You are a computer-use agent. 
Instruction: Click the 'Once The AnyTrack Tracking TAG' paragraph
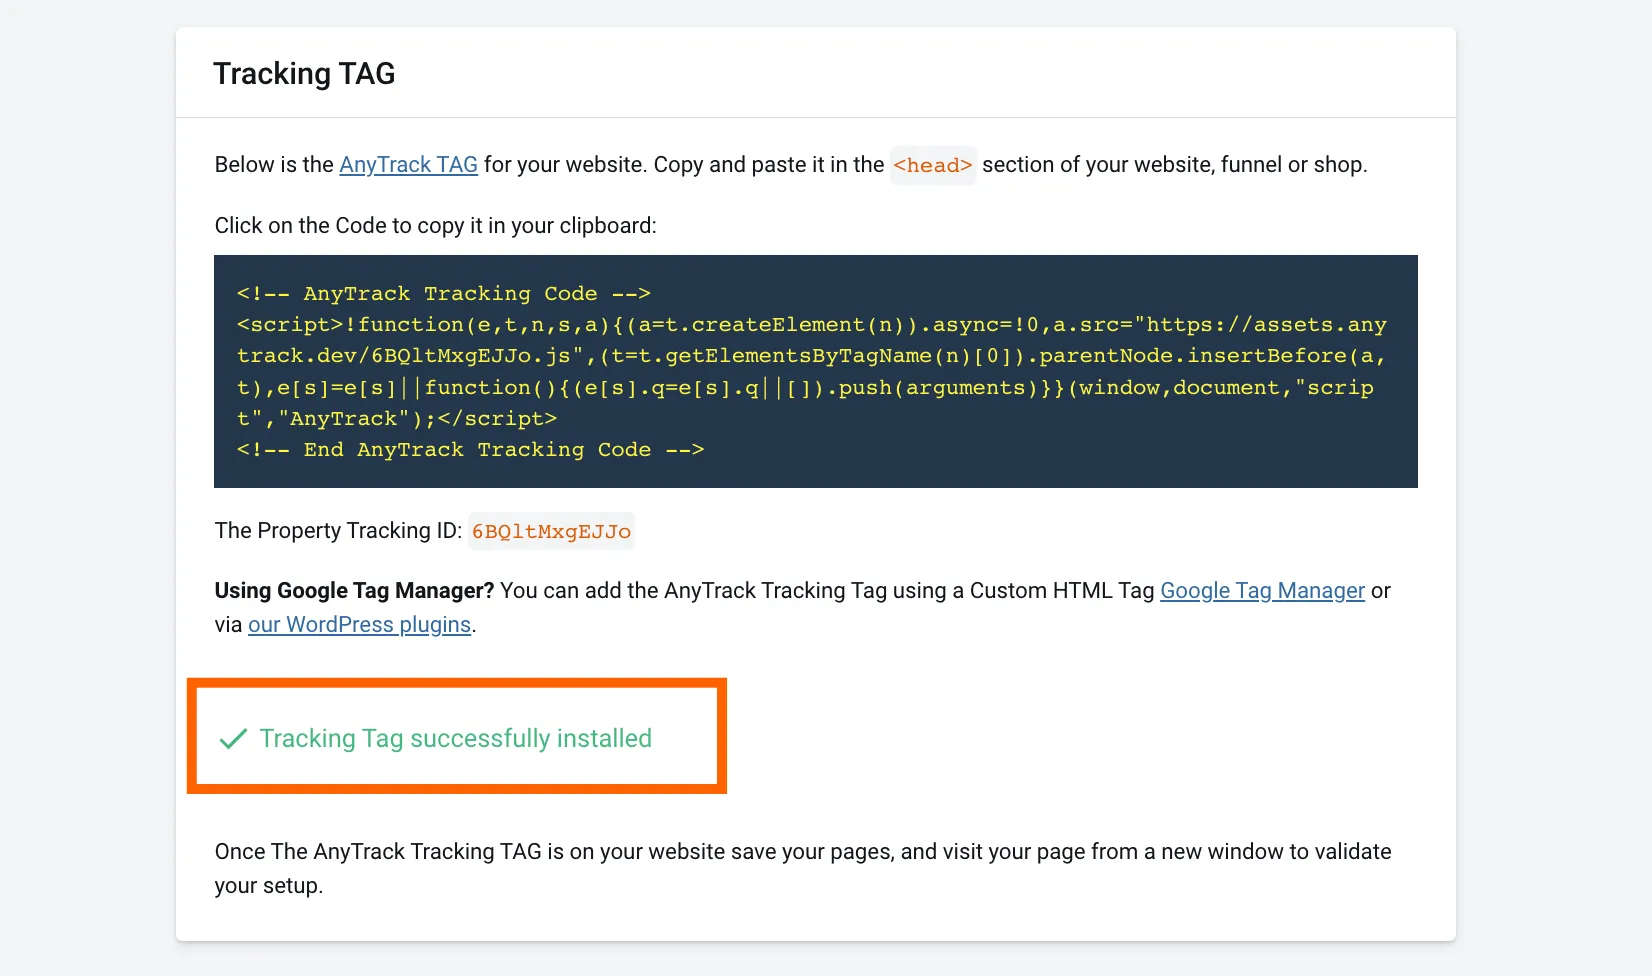pos(803,869)
